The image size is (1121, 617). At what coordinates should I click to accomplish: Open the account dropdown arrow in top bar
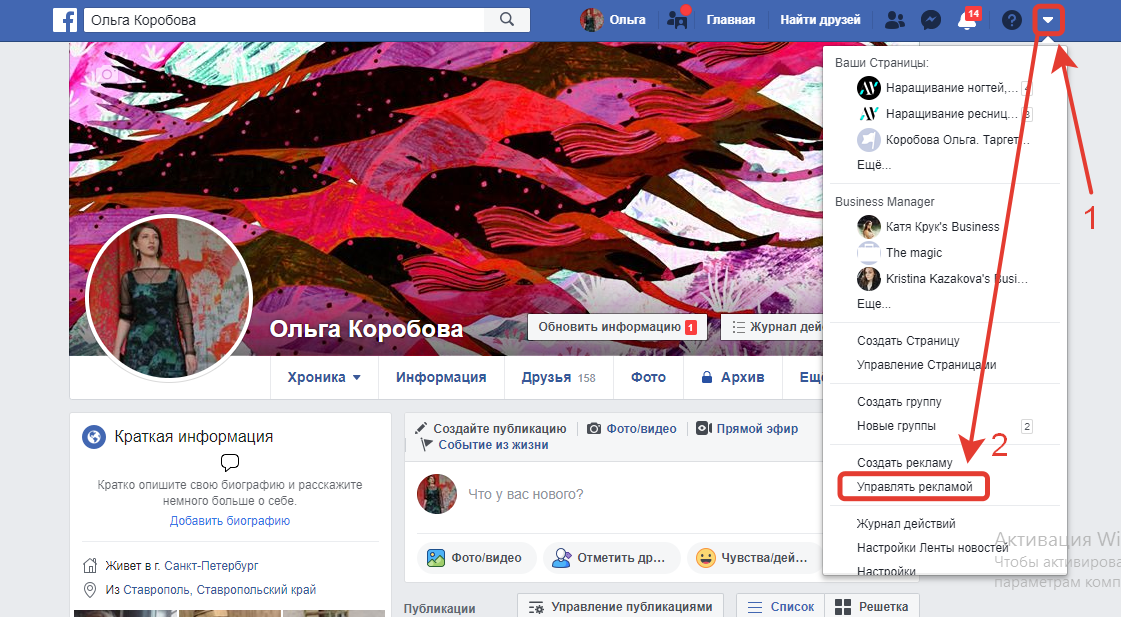click(1048, 20)
